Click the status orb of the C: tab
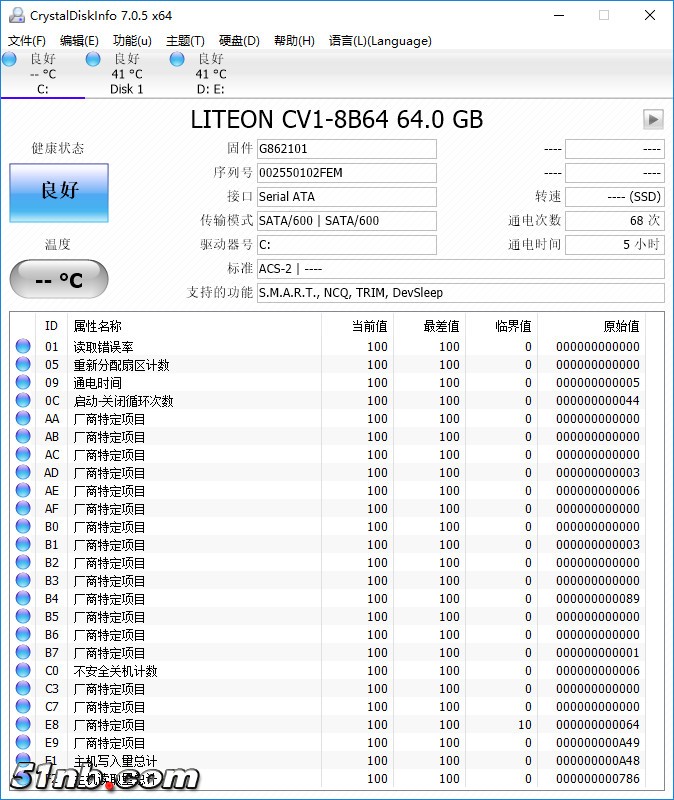The width and height of the screenshot is (674, 800). [9, 59]
